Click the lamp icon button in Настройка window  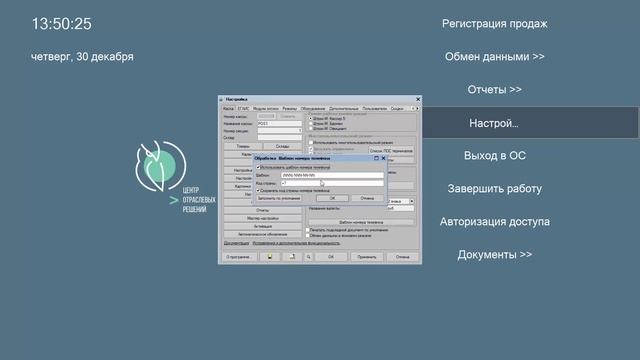(270, 257)
